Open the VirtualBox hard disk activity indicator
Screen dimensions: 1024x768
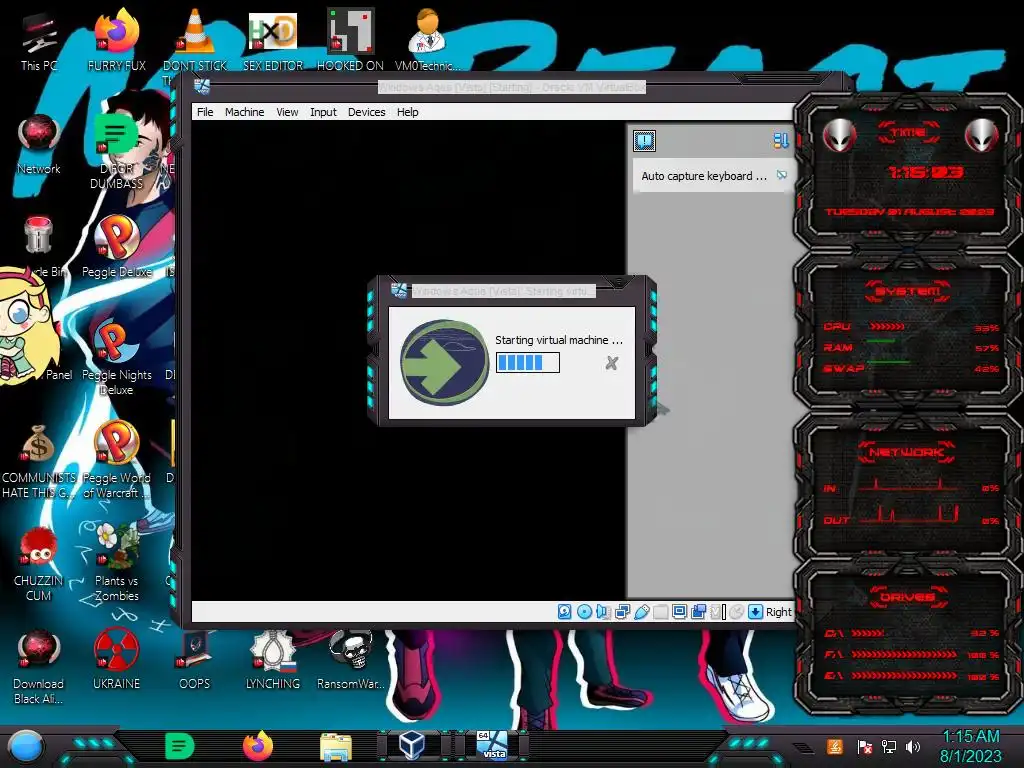565,611
